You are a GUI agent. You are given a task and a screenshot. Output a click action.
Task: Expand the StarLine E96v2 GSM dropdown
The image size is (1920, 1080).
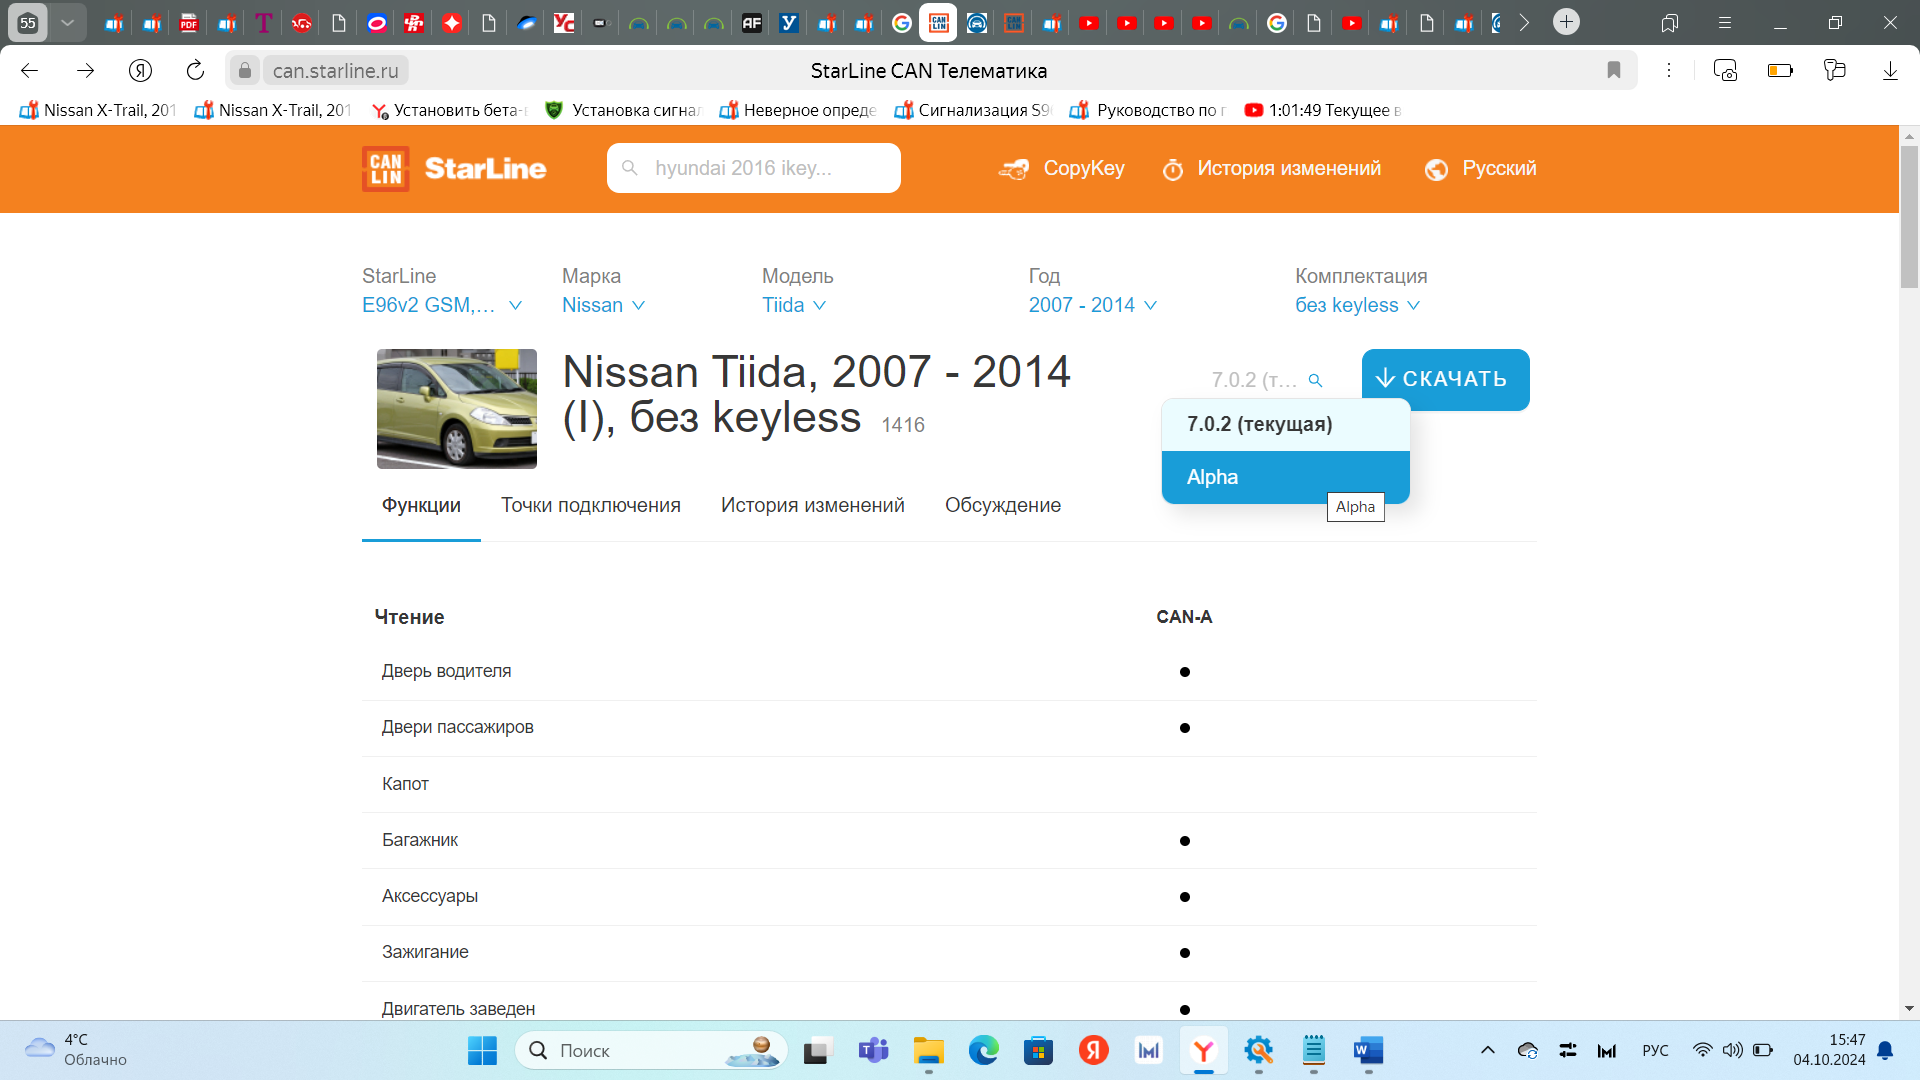click(442, 305)
